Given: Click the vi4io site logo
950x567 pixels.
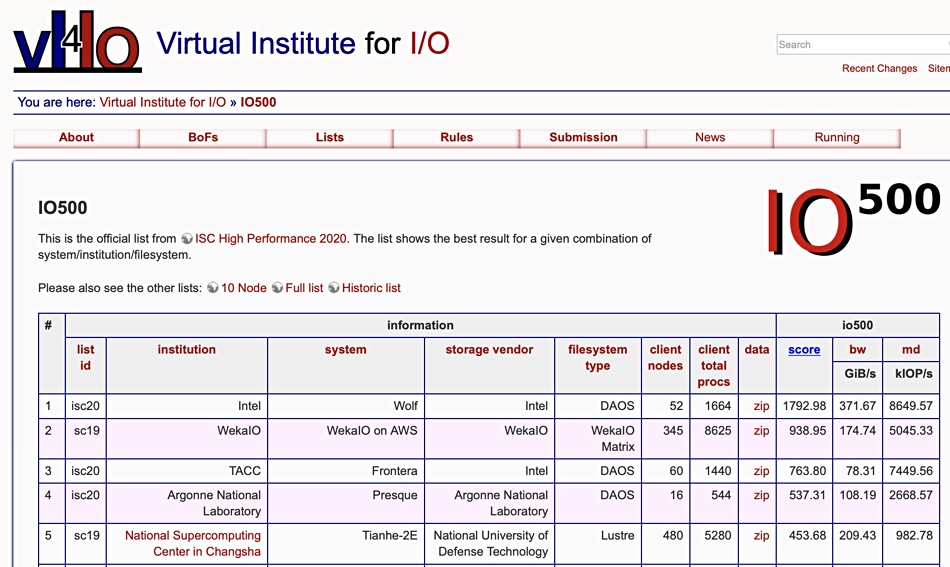Looking at the screenshot, I should [78, 41].
